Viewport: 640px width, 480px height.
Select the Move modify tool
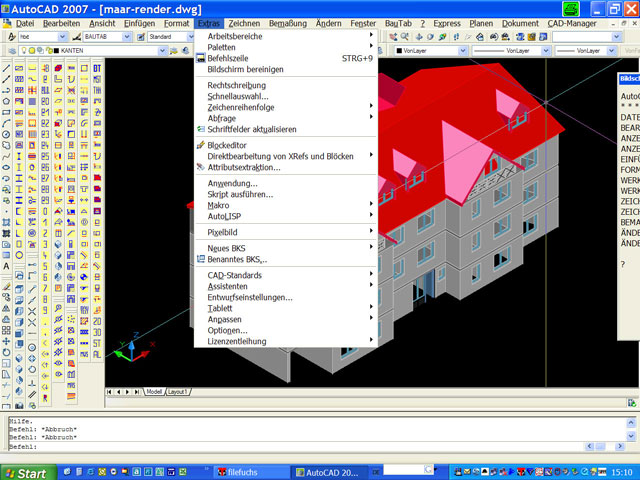[x=6, y=342]
